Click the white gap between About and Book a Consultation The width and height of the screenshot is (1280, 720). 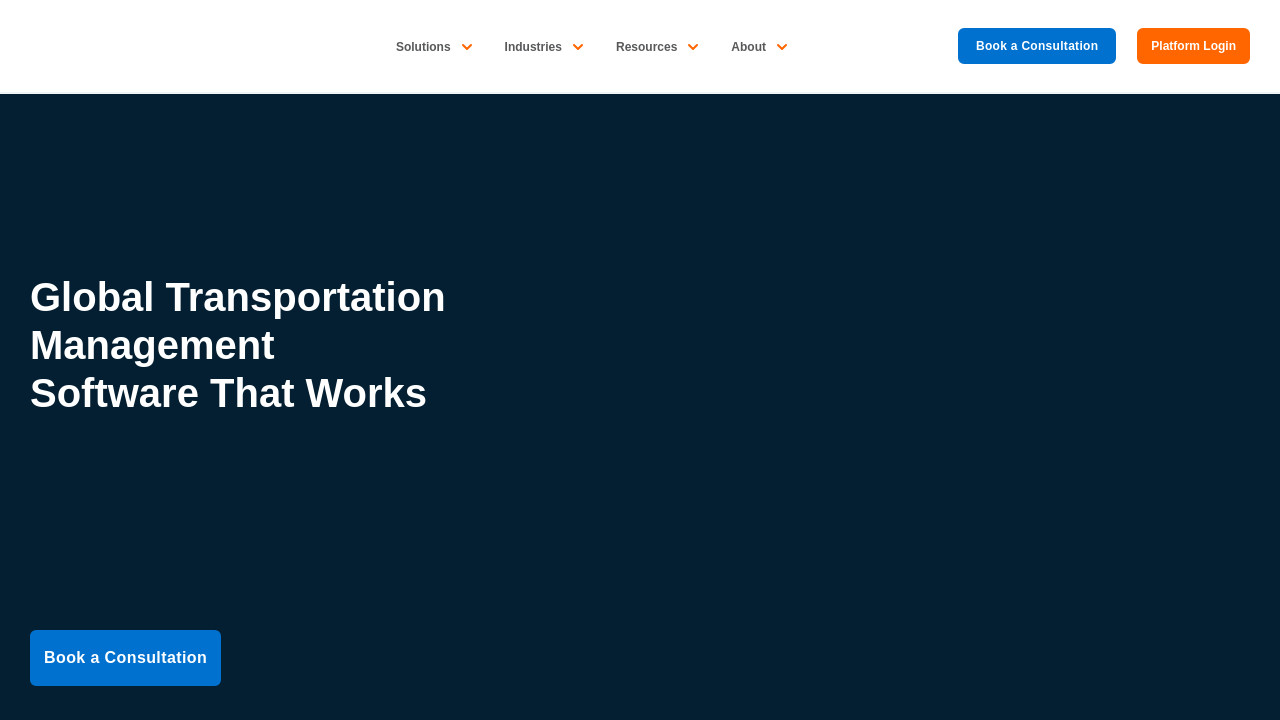[870, 47]
